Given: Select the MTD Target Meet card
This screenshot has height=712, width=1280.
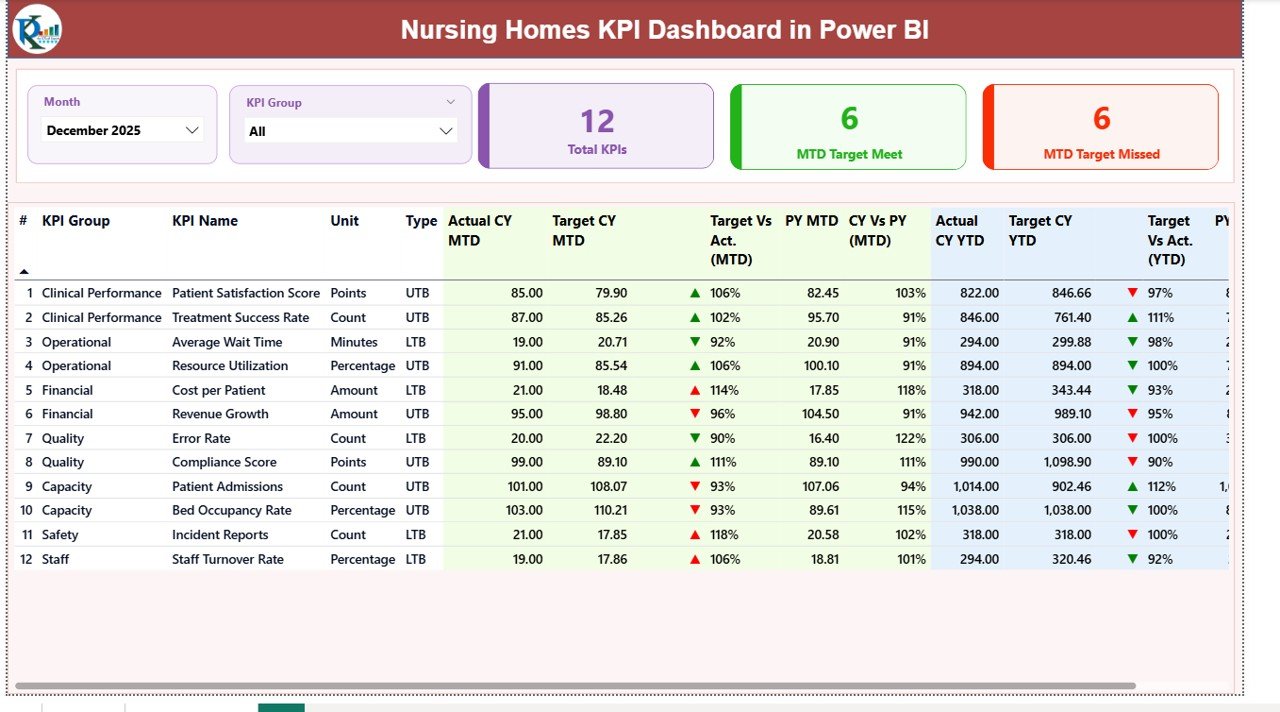Looking at the screenshot, I should [x=849, y=127].
